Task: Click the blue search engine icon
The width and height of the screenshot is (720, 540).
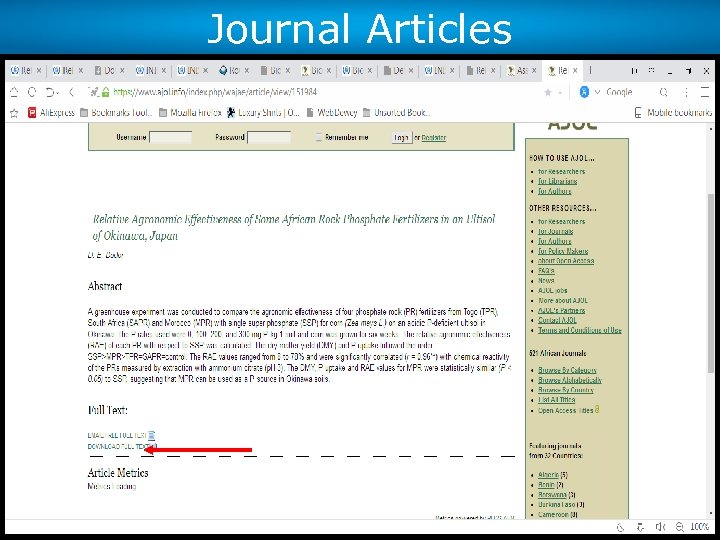Action: tap(584, 92)
